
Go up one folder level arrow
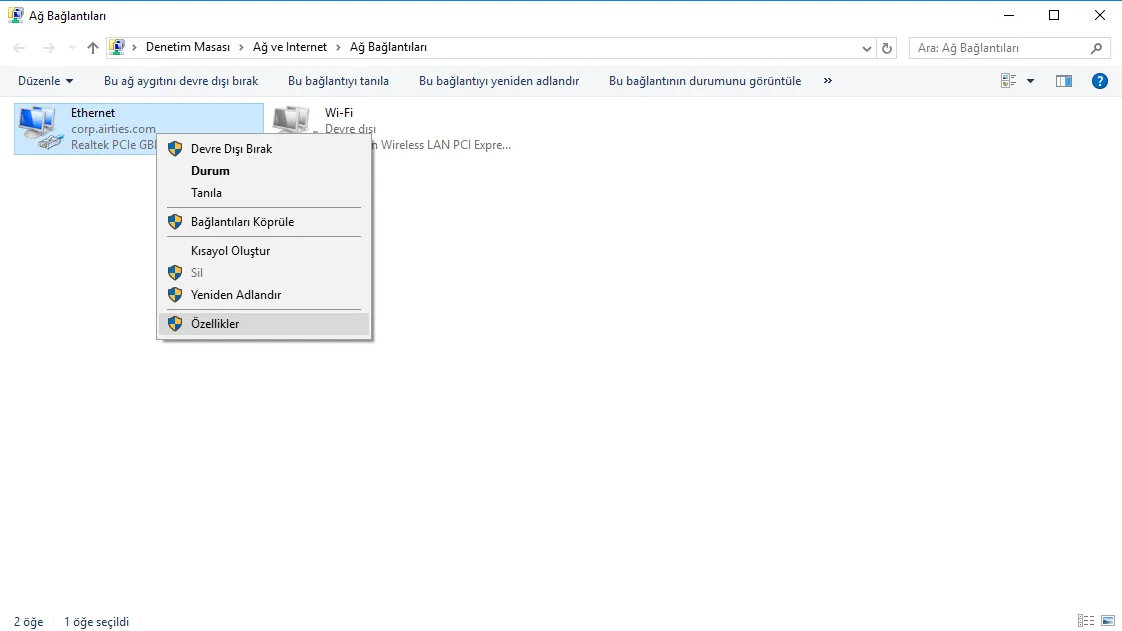(93, 48)
